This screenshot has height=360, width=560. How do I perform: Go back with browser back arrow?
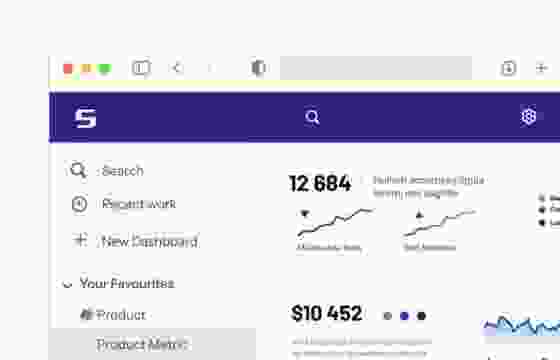176,68
